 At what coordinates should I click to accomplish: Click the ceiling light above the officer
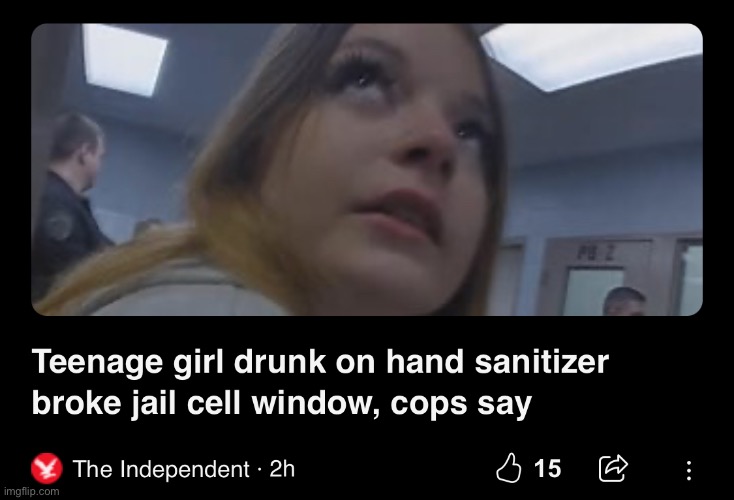[125, 59]
